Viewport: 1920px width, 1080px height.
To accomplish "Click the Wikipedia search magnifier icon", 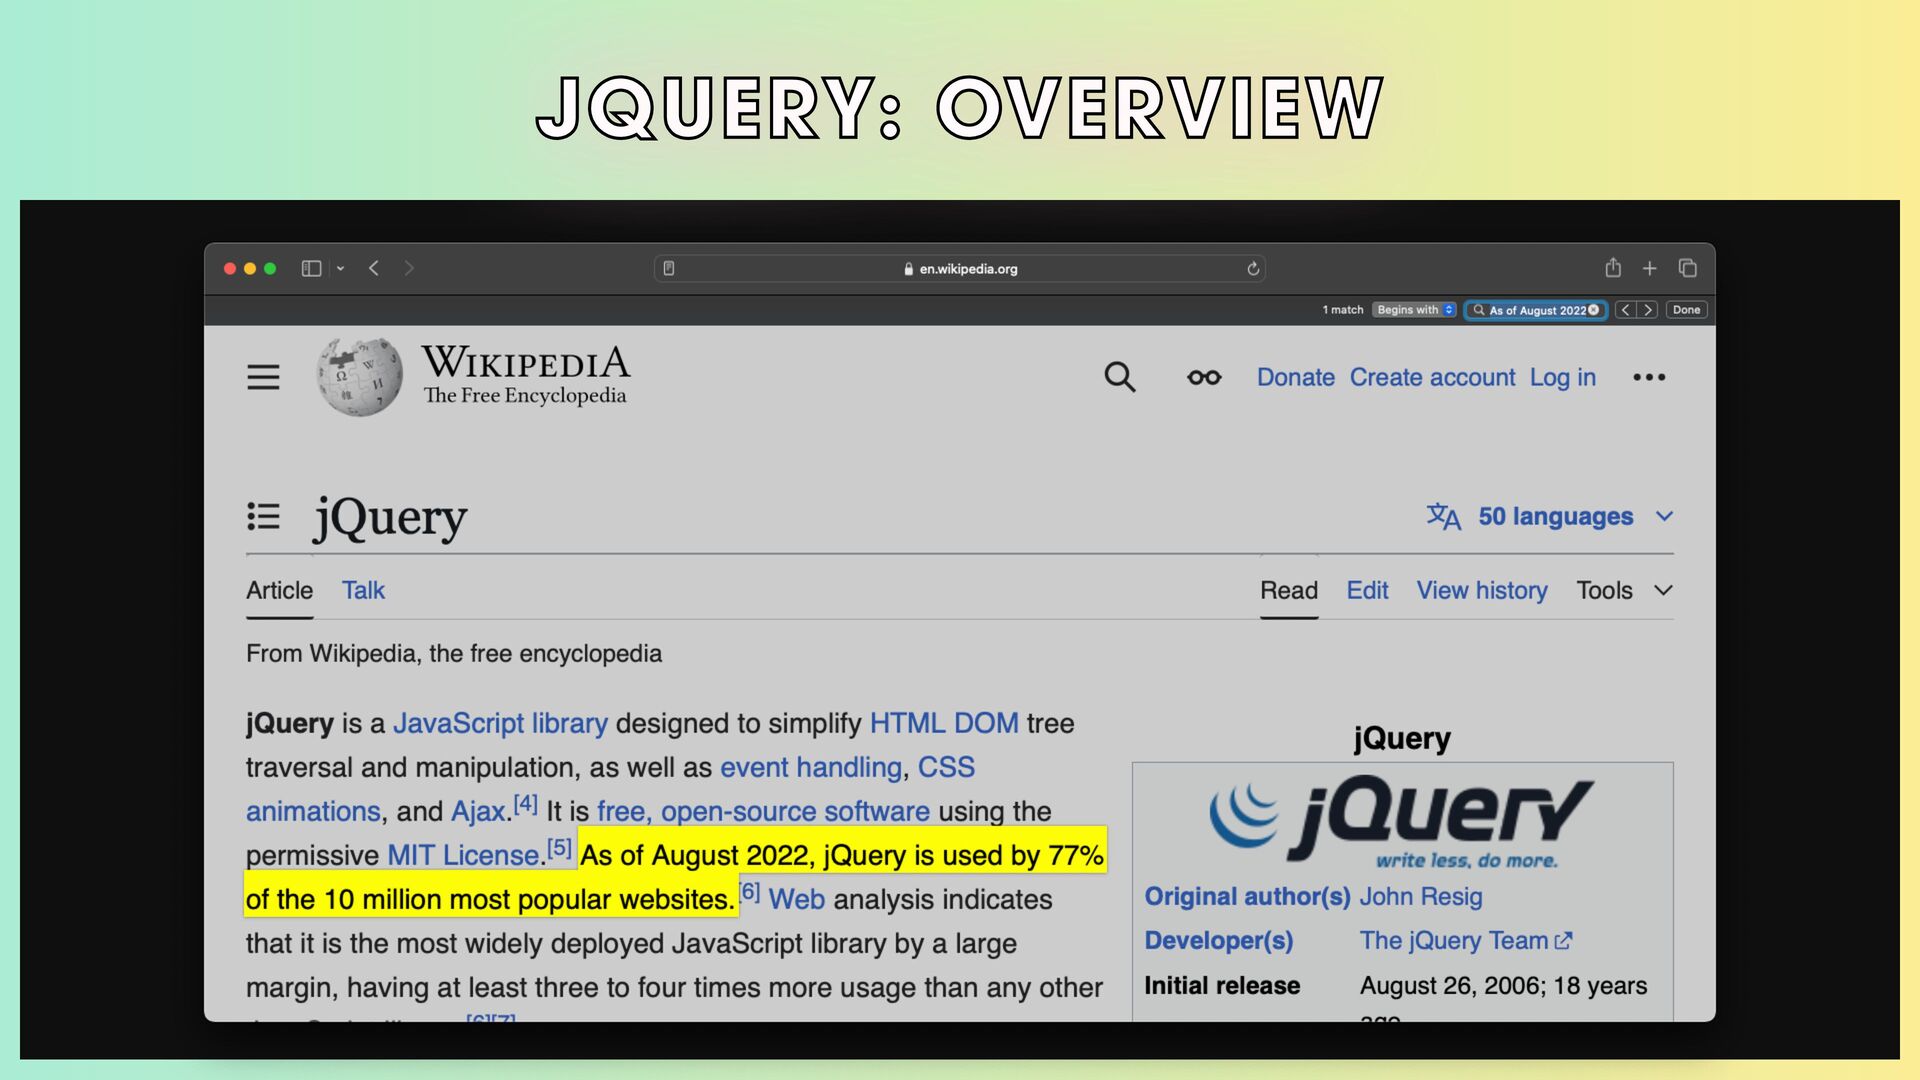I will tap(1119, 377).
